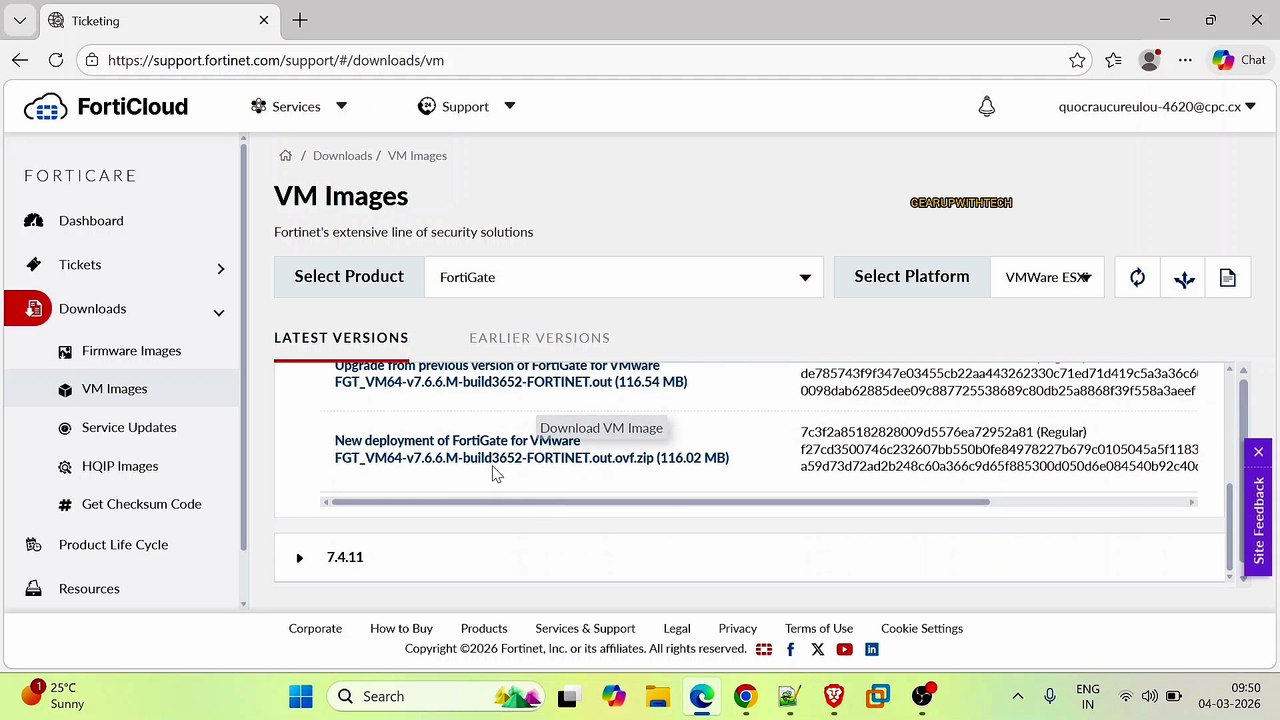The width and height of the screenshot is (1280, 720).
Task: Click the refresh icon beside Select Platform
Action: [x=1137, y=278]
